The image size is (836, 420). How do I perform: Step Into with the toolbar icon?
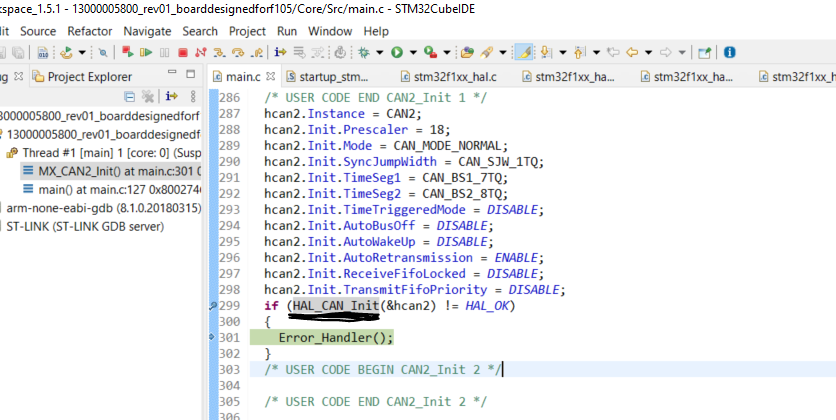point(219,52)
